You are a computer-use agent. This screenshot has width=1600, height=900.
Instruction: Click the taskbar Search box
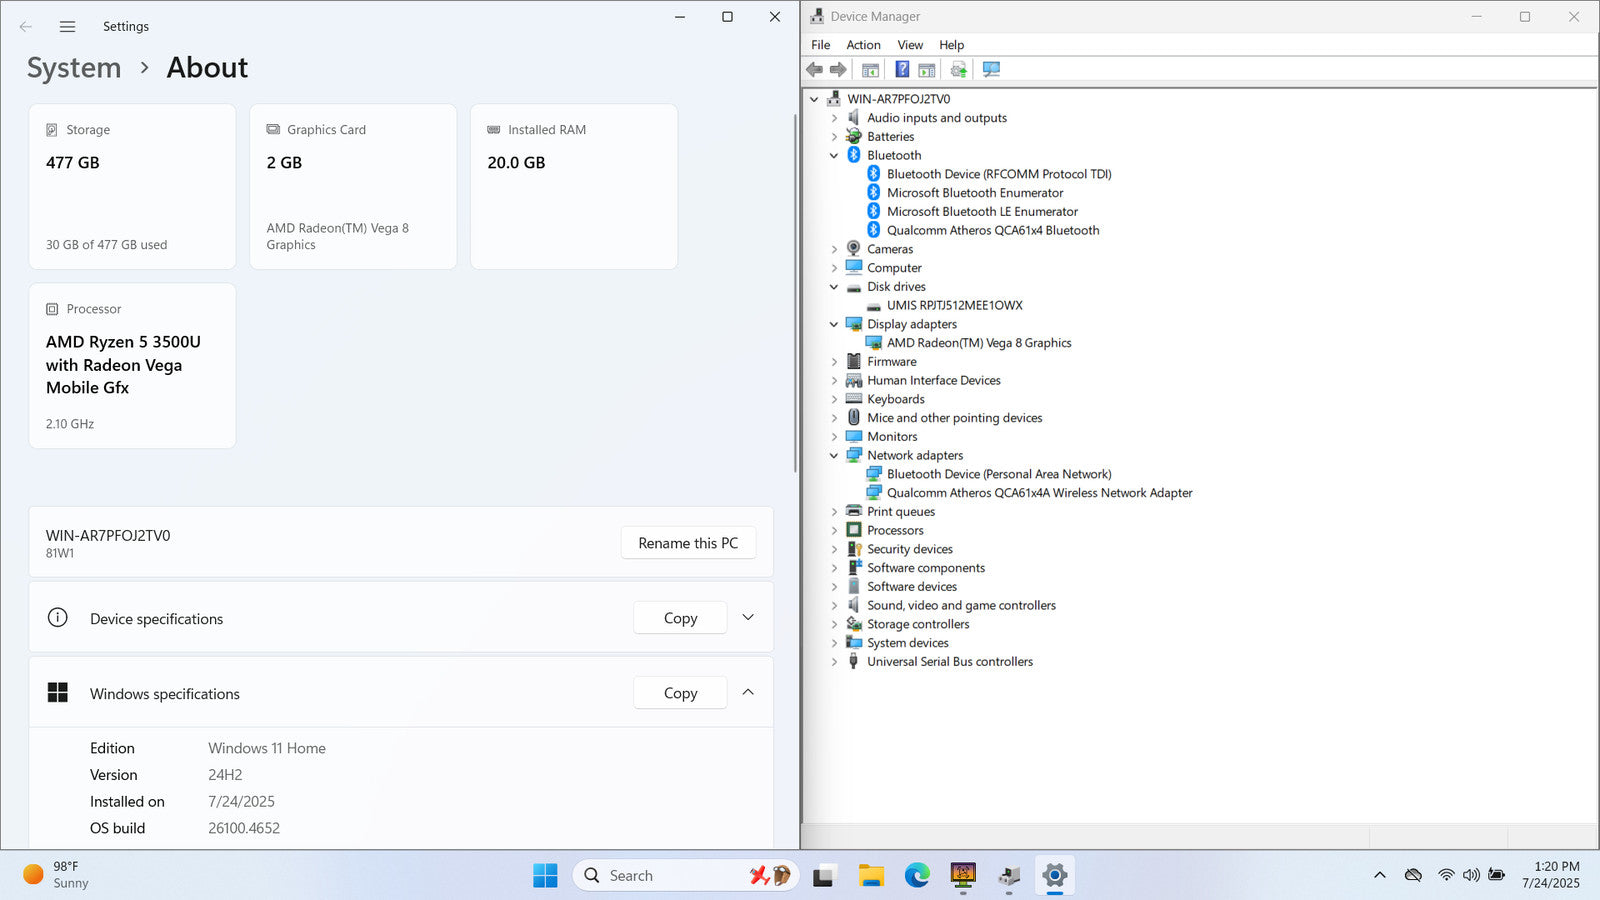point(660,876)
